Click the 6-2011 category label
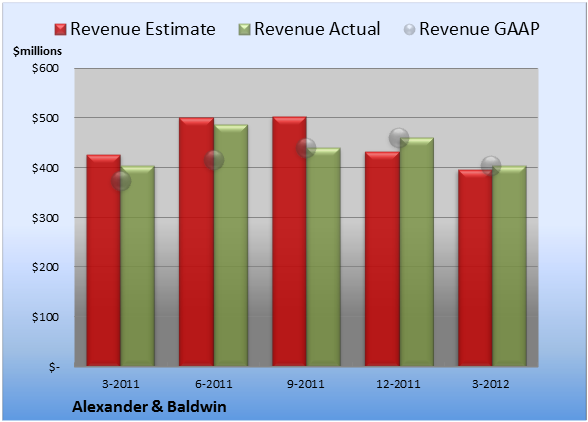588x422 pixels. coord(214,384)
